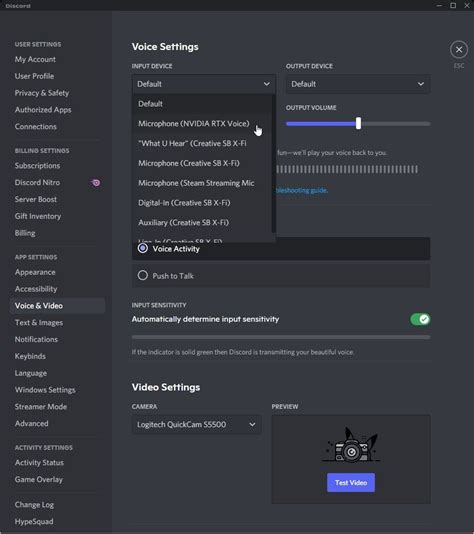
Task: Adjust the Output Volume slider handle
Action: 358,123
